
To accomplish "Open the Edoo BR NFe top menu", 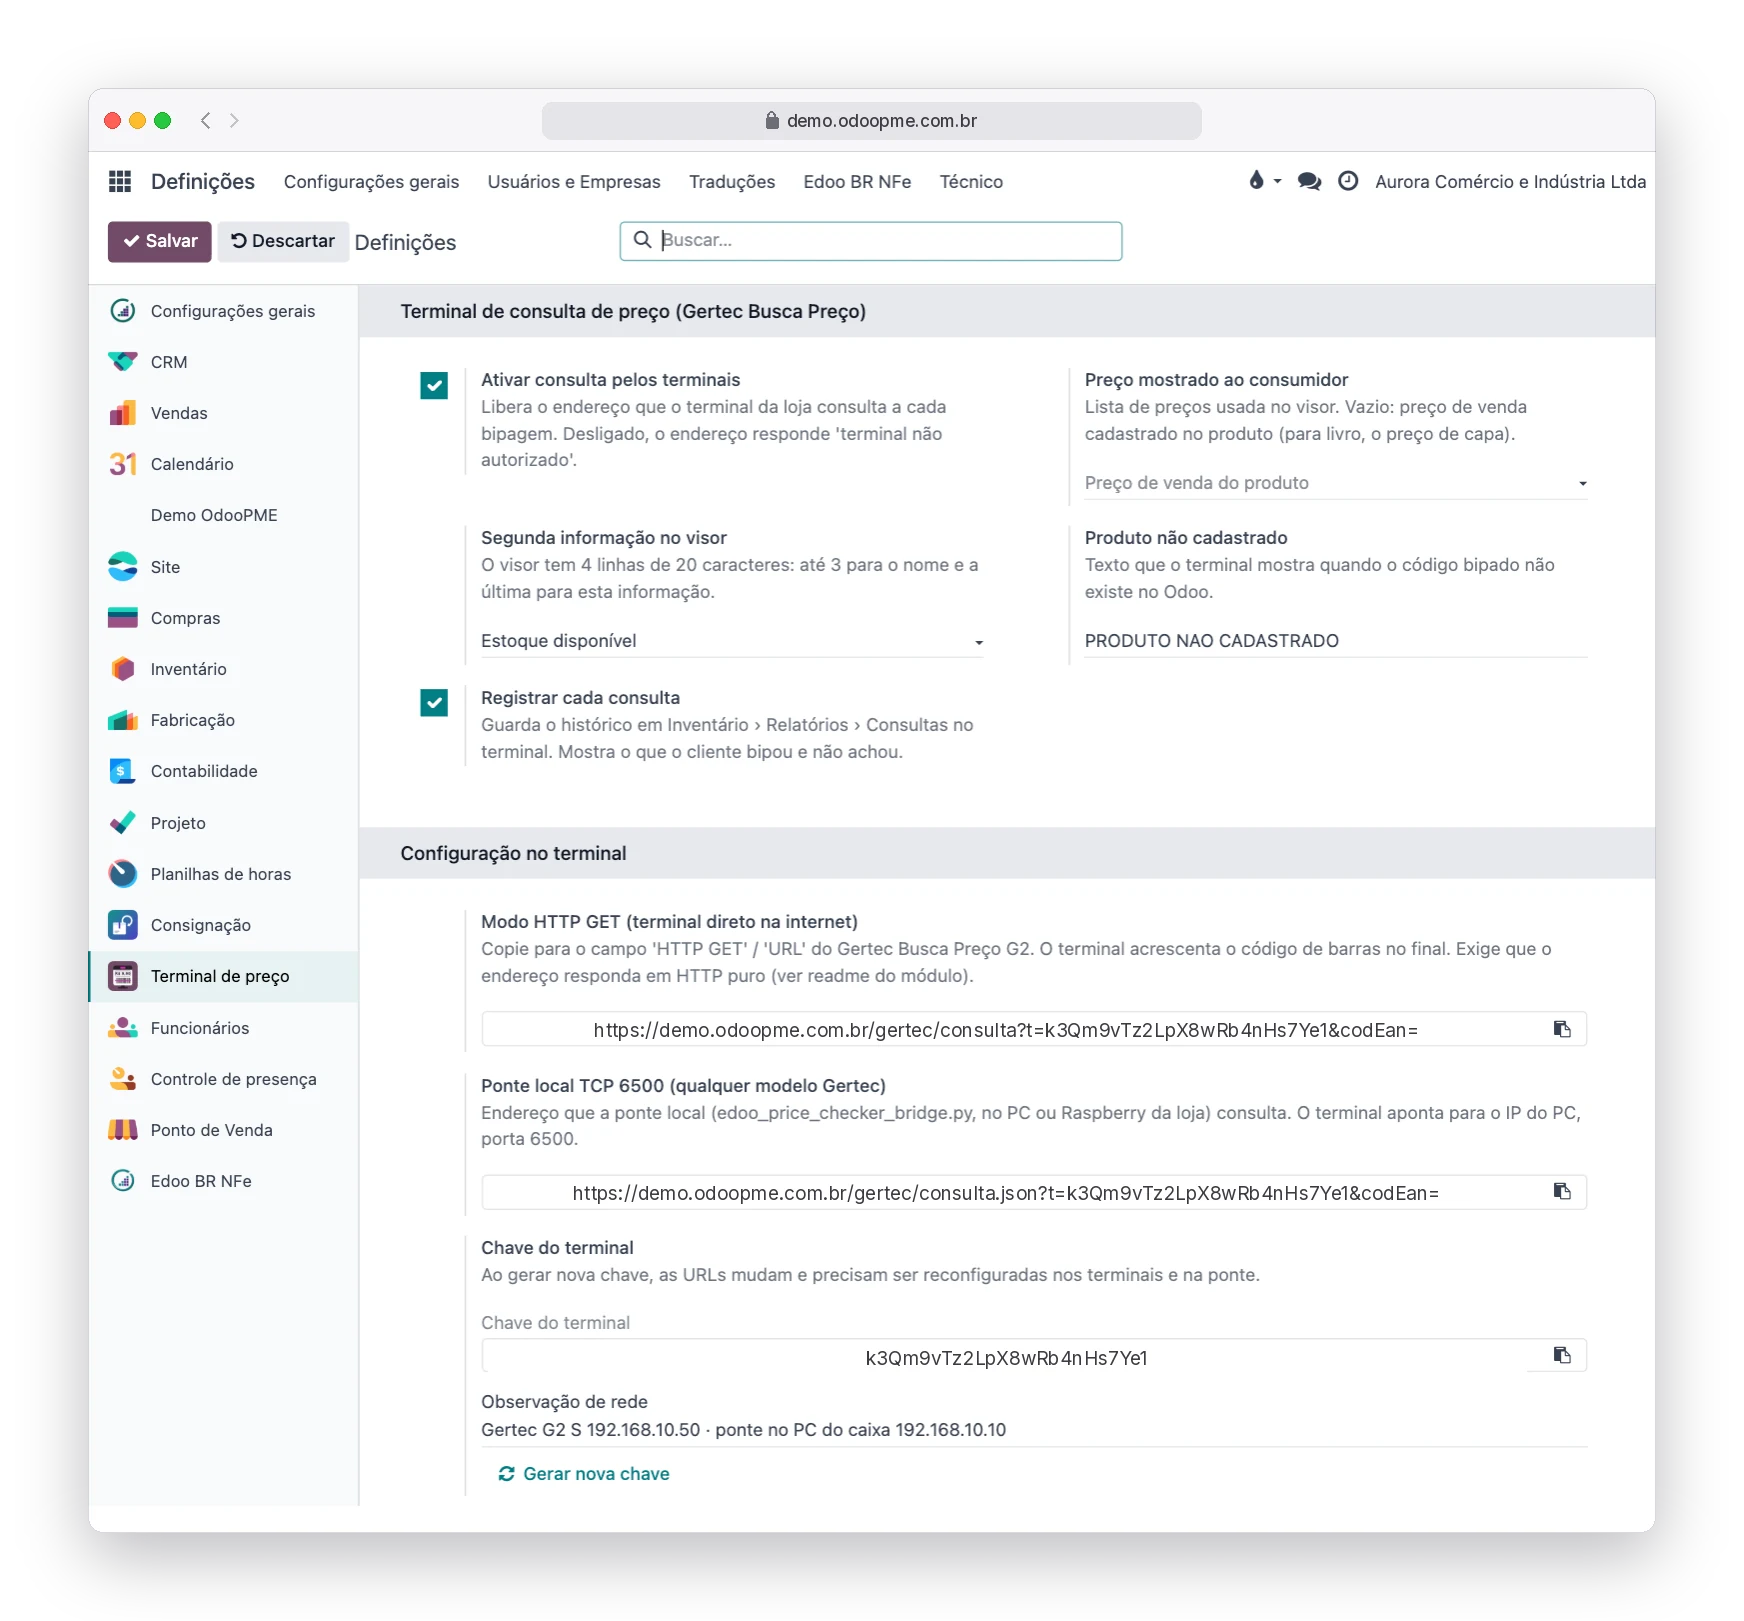I will click(x=857, y=182).
